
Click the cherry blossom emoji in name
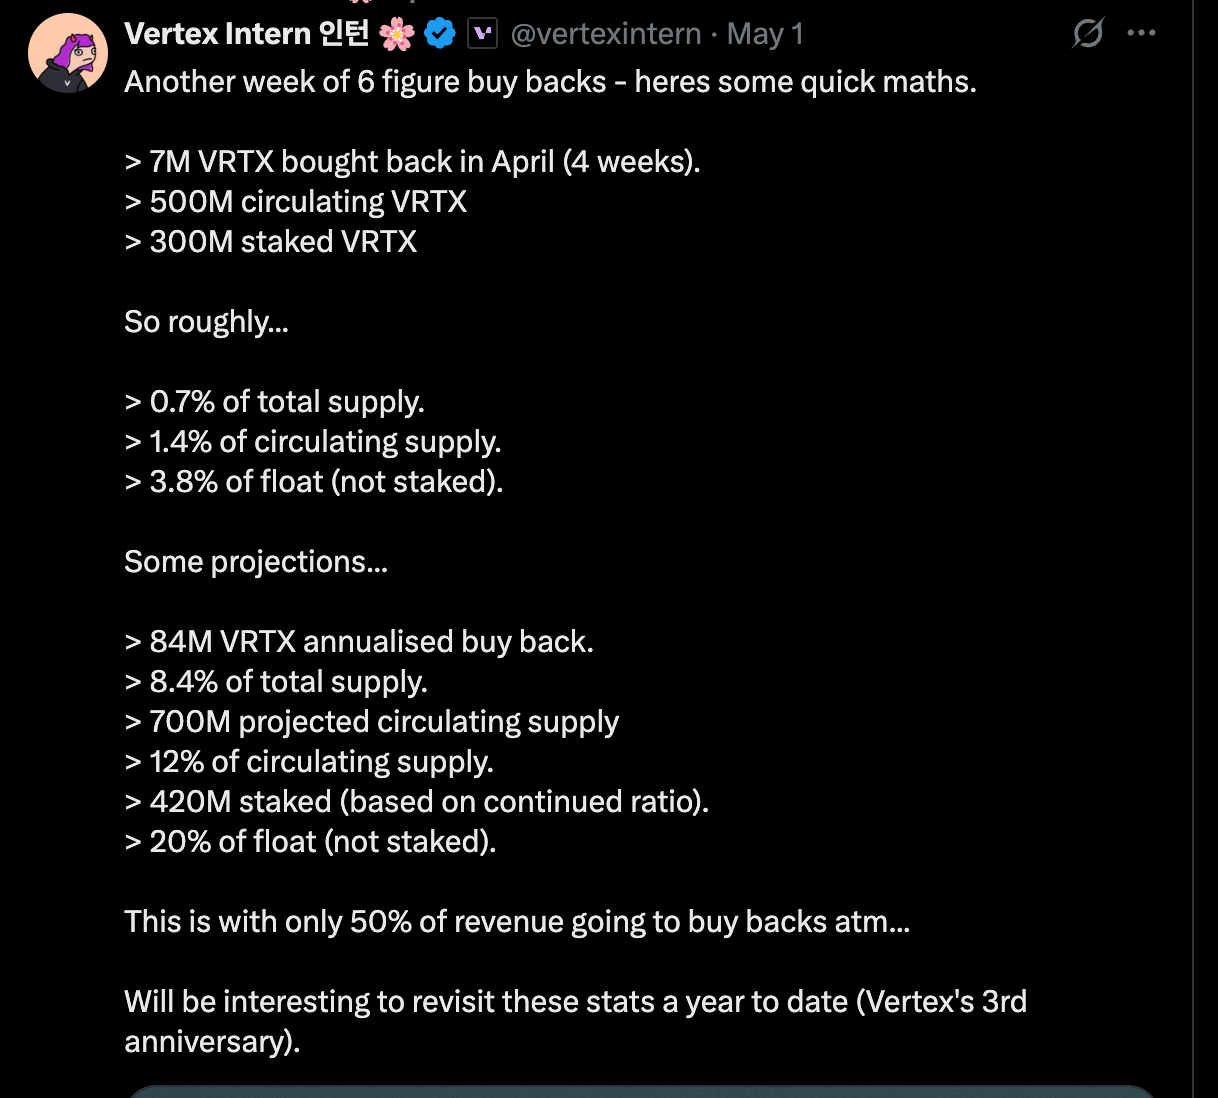pos(397,34)
